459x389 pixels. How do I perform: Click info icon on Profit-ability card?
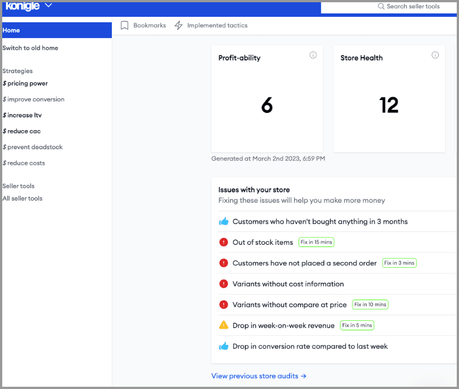point(313,55)
